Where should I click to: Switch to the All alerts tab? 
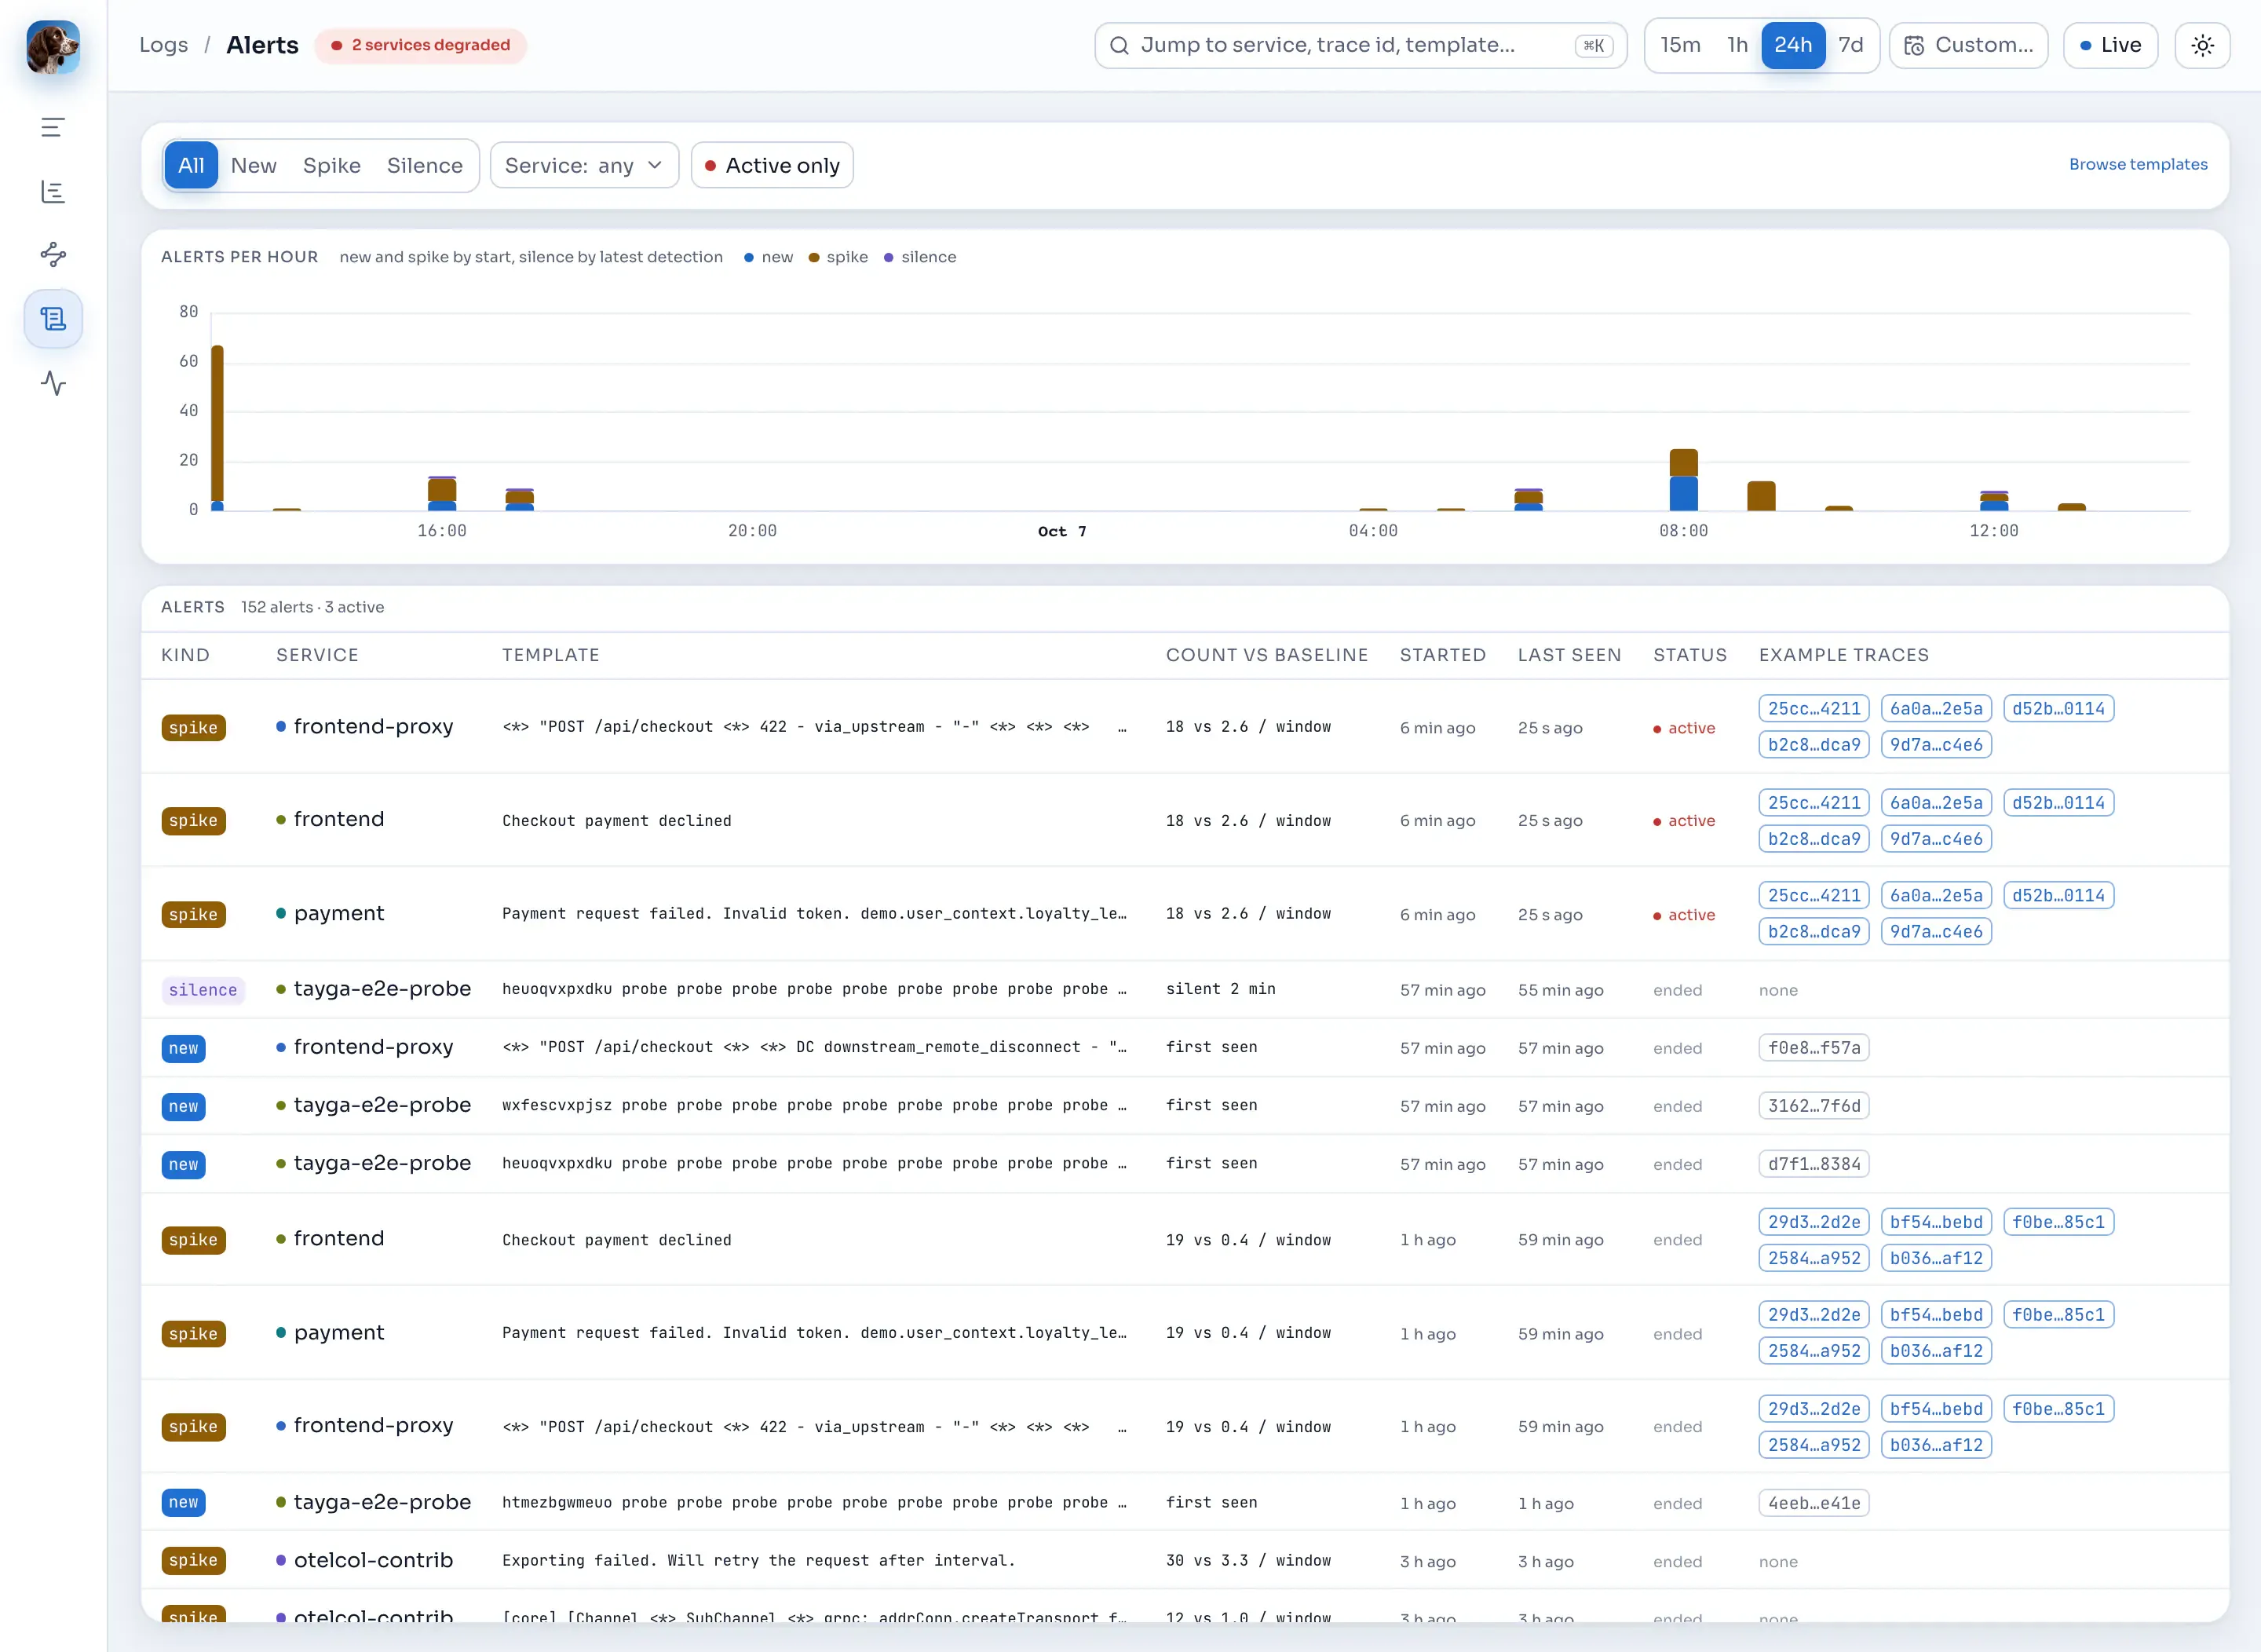[191, 165]
